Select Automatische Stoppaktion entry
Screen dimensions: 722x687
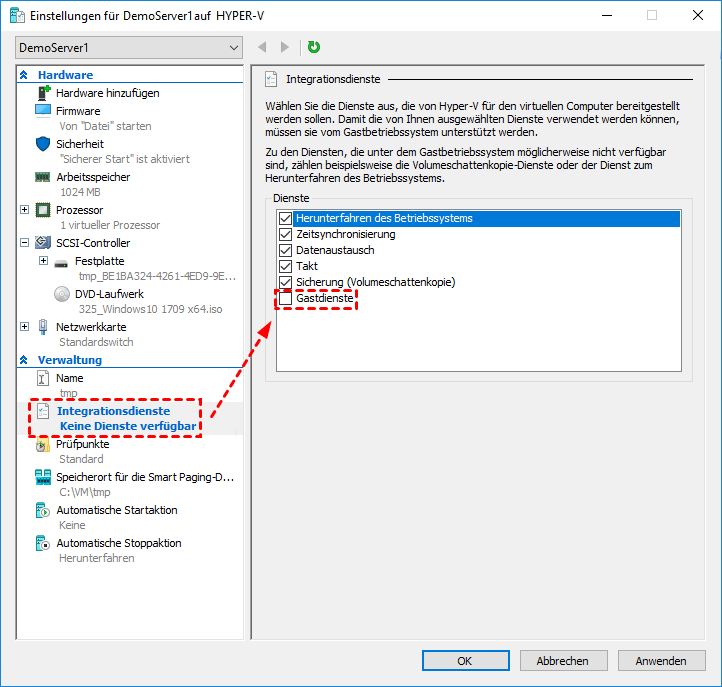click(x=119, y=543)
